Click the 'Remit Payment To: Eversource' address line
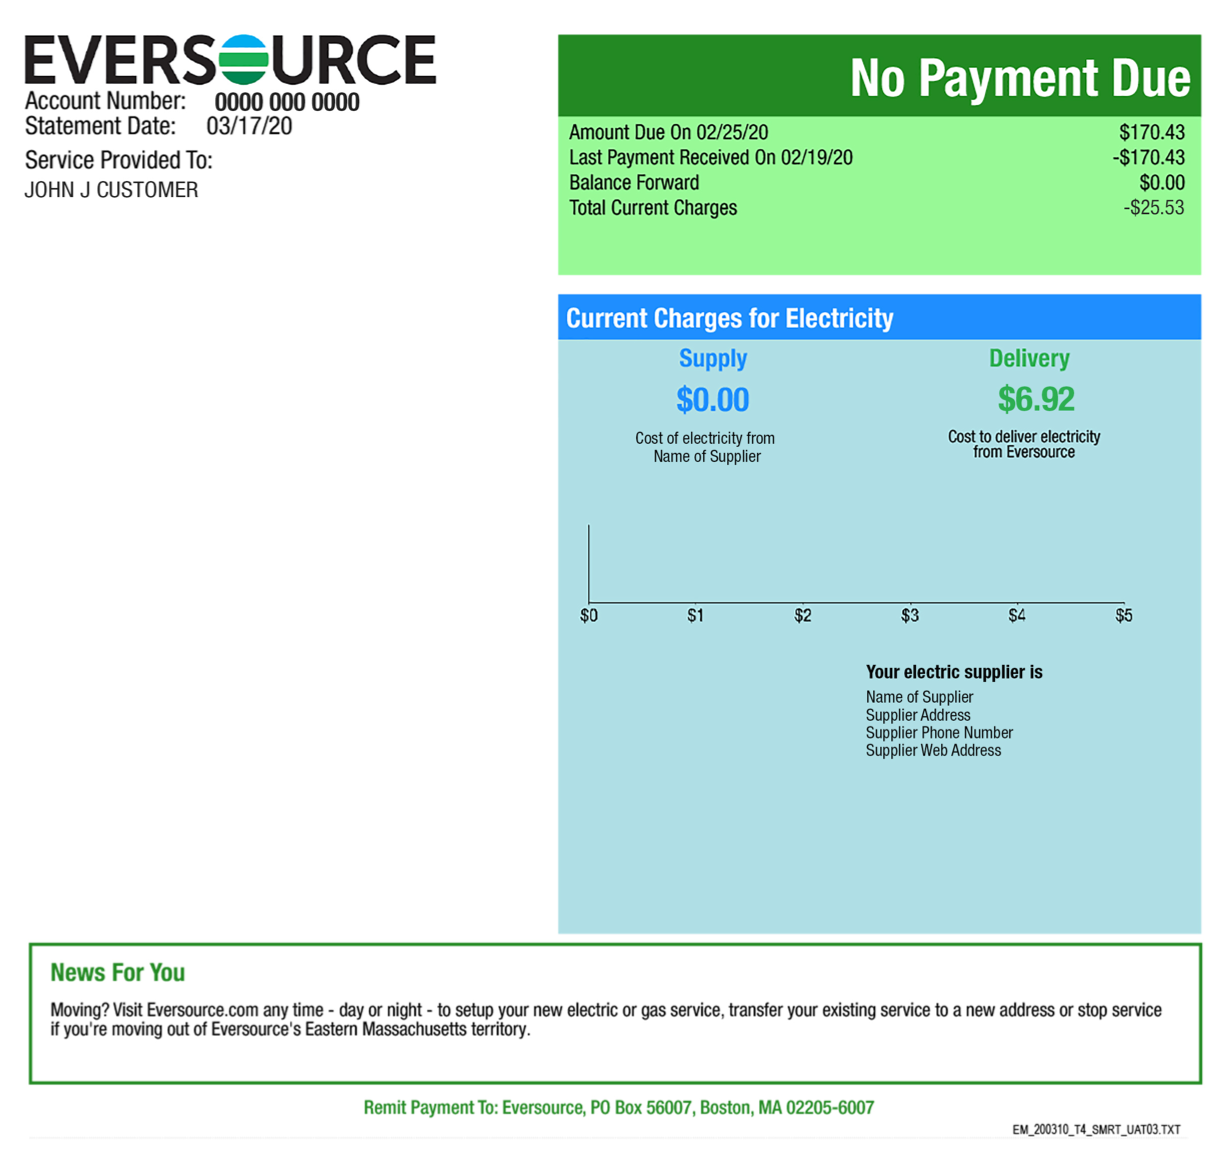The width and height of the screenshot is (1228, 1149). (619, 1108)
